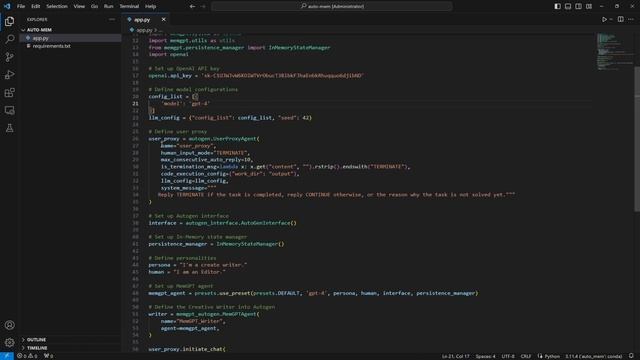Viewport: 640px width, 360px height.
Task: Open the Source Control view
Action: coord(9,57)
